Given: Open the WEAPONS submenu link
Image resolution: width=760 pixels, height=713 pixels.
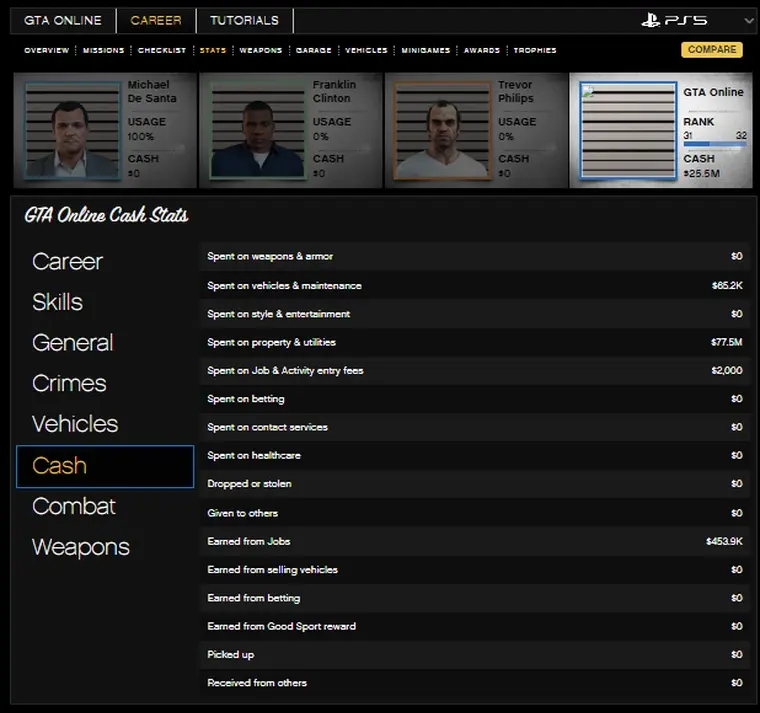Looking at the screenshot, I should 260,50.
